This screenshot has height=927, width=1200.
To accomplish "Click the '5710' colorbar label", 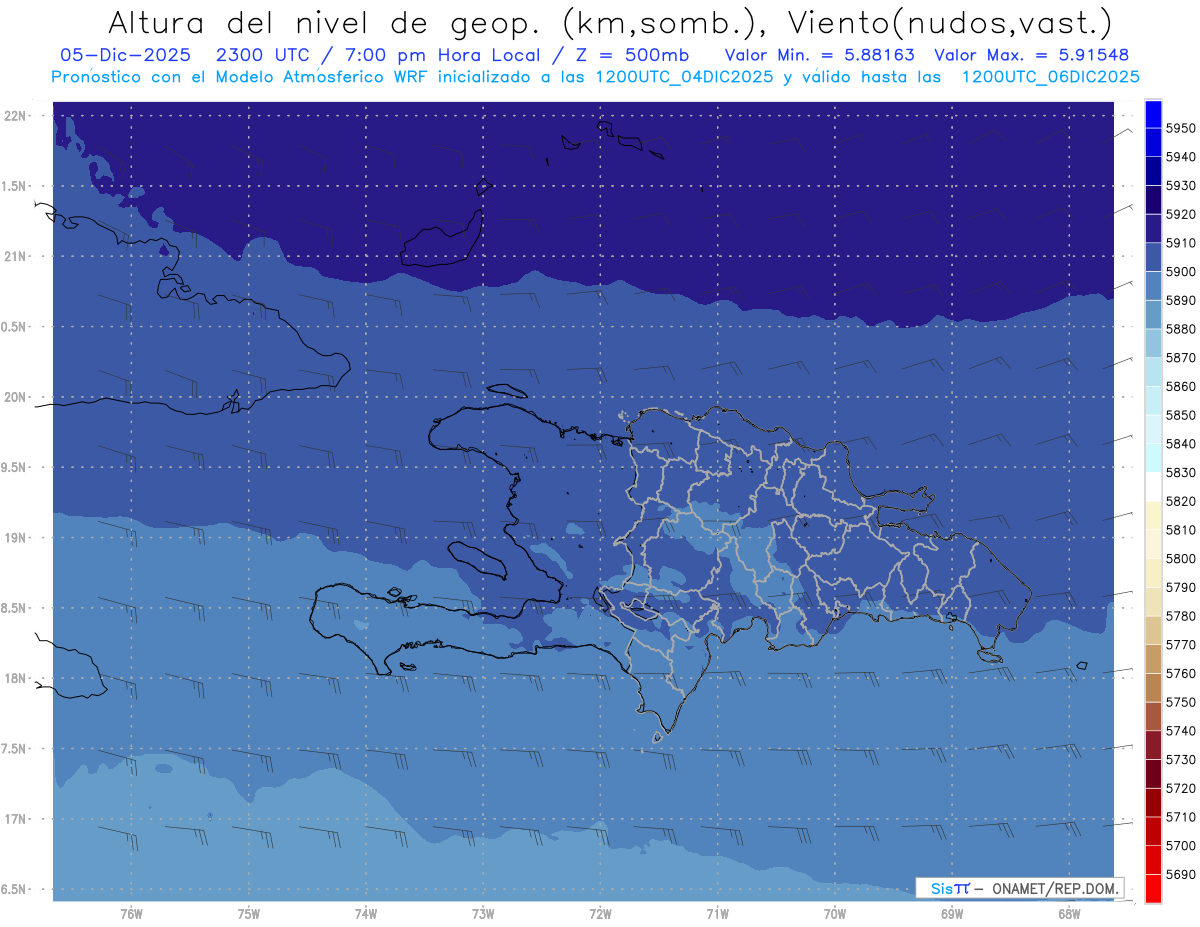I will 1180,816.
